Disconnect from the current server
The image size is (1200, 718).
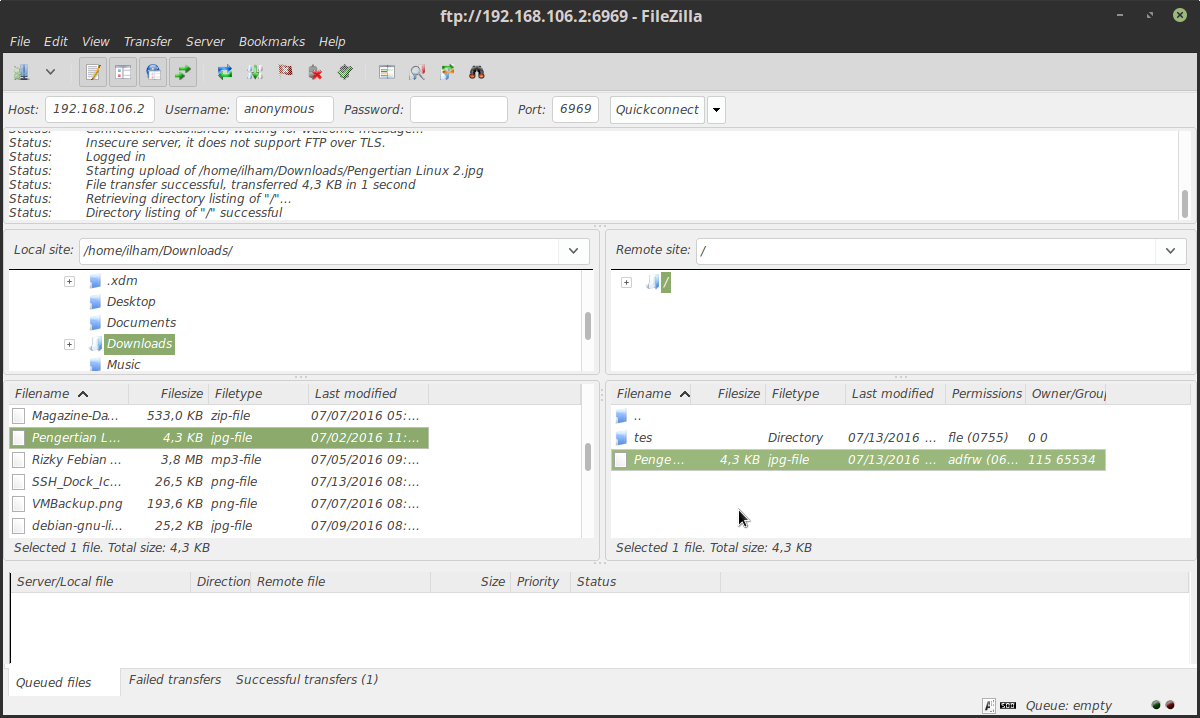[315, 72]
